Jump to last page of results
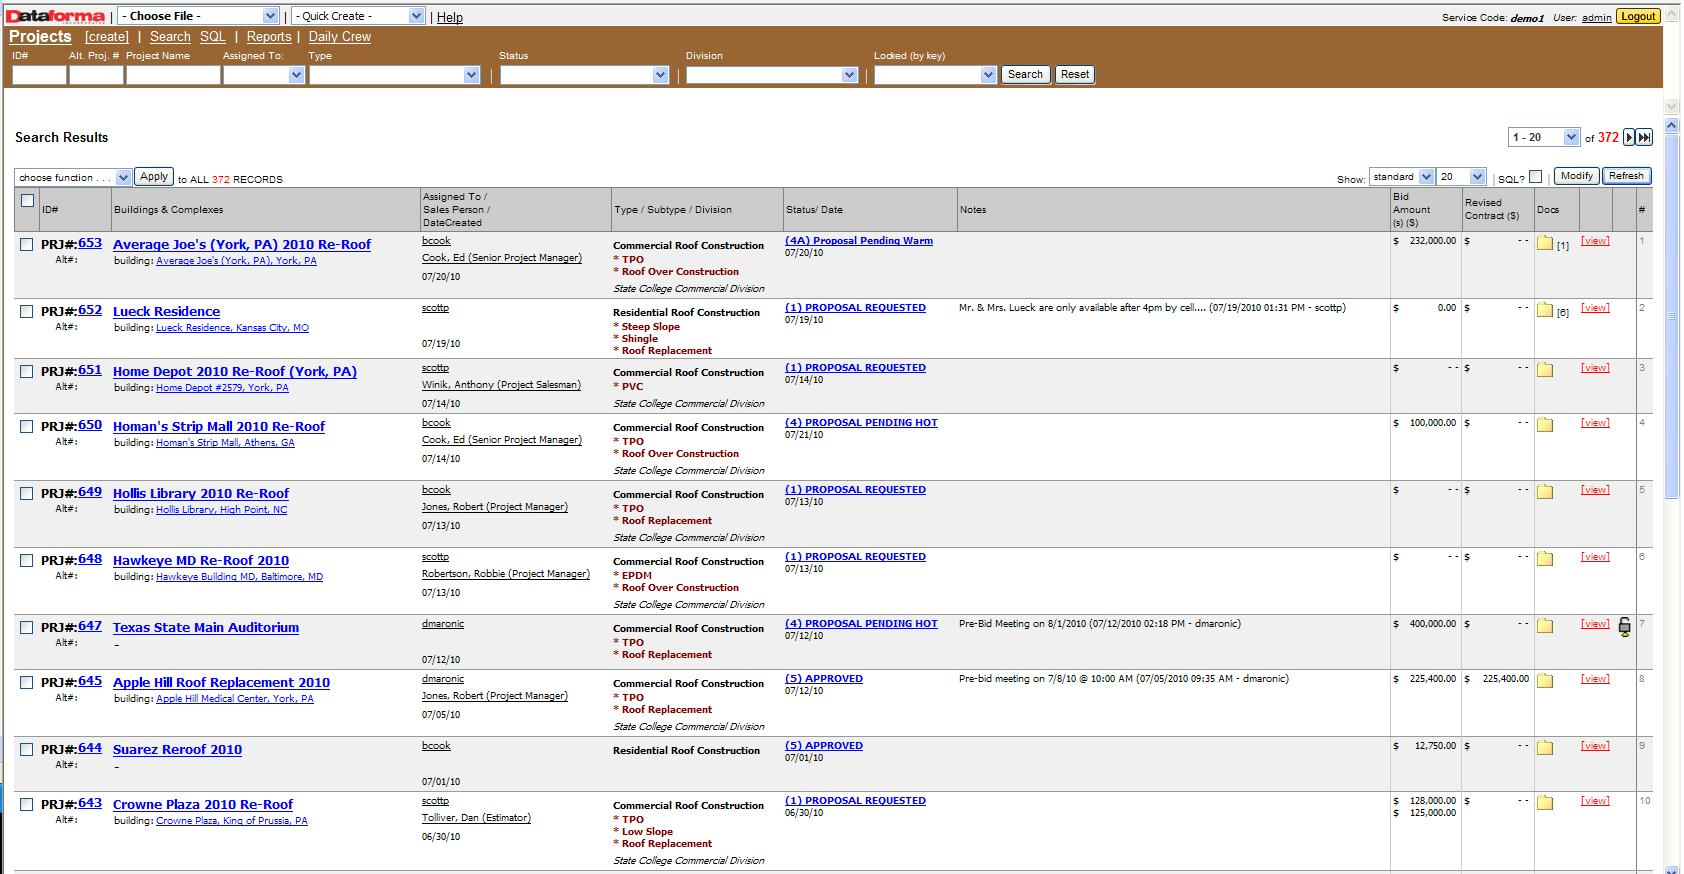The height and width of the screenshot is (874, 1684). click(x=1644, y=138)
